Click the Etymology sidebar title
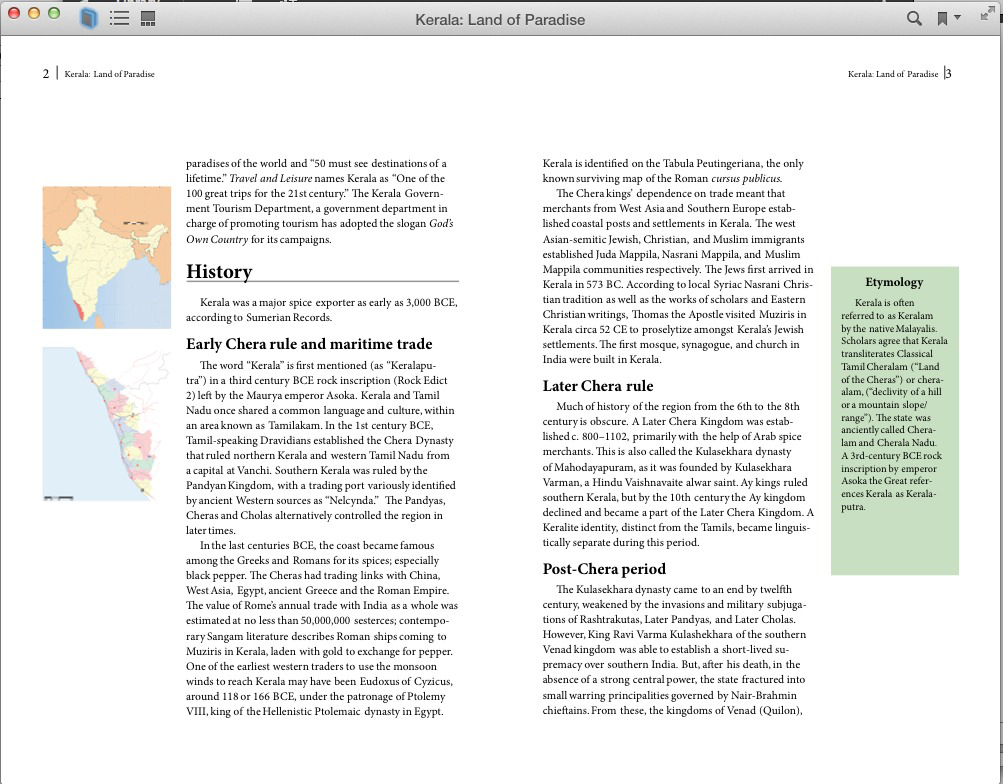1003x784 pixels. 894,282
